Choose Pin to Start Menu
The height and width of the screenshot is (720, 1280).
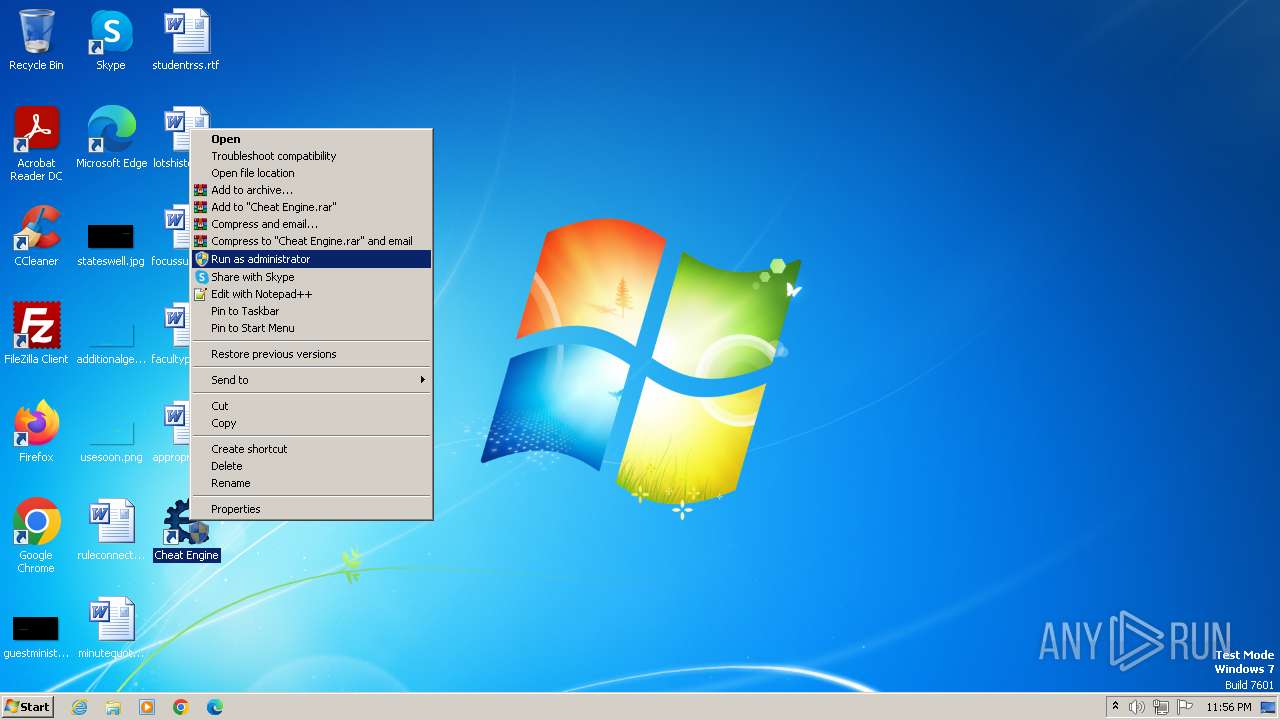coord(311,328)
